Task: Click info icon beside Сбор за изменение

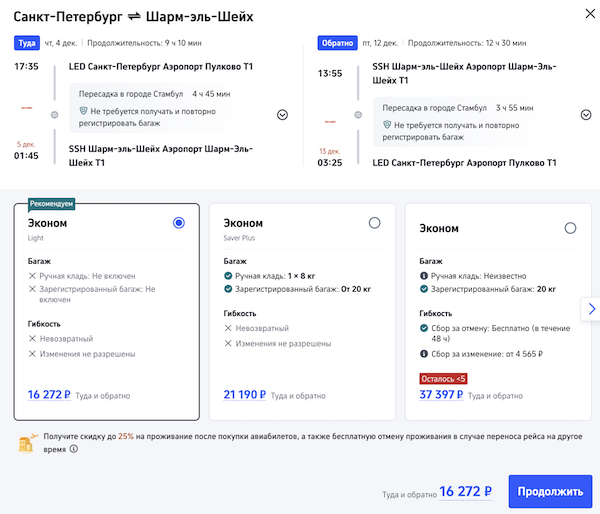Action: click(x=425, y=352)
